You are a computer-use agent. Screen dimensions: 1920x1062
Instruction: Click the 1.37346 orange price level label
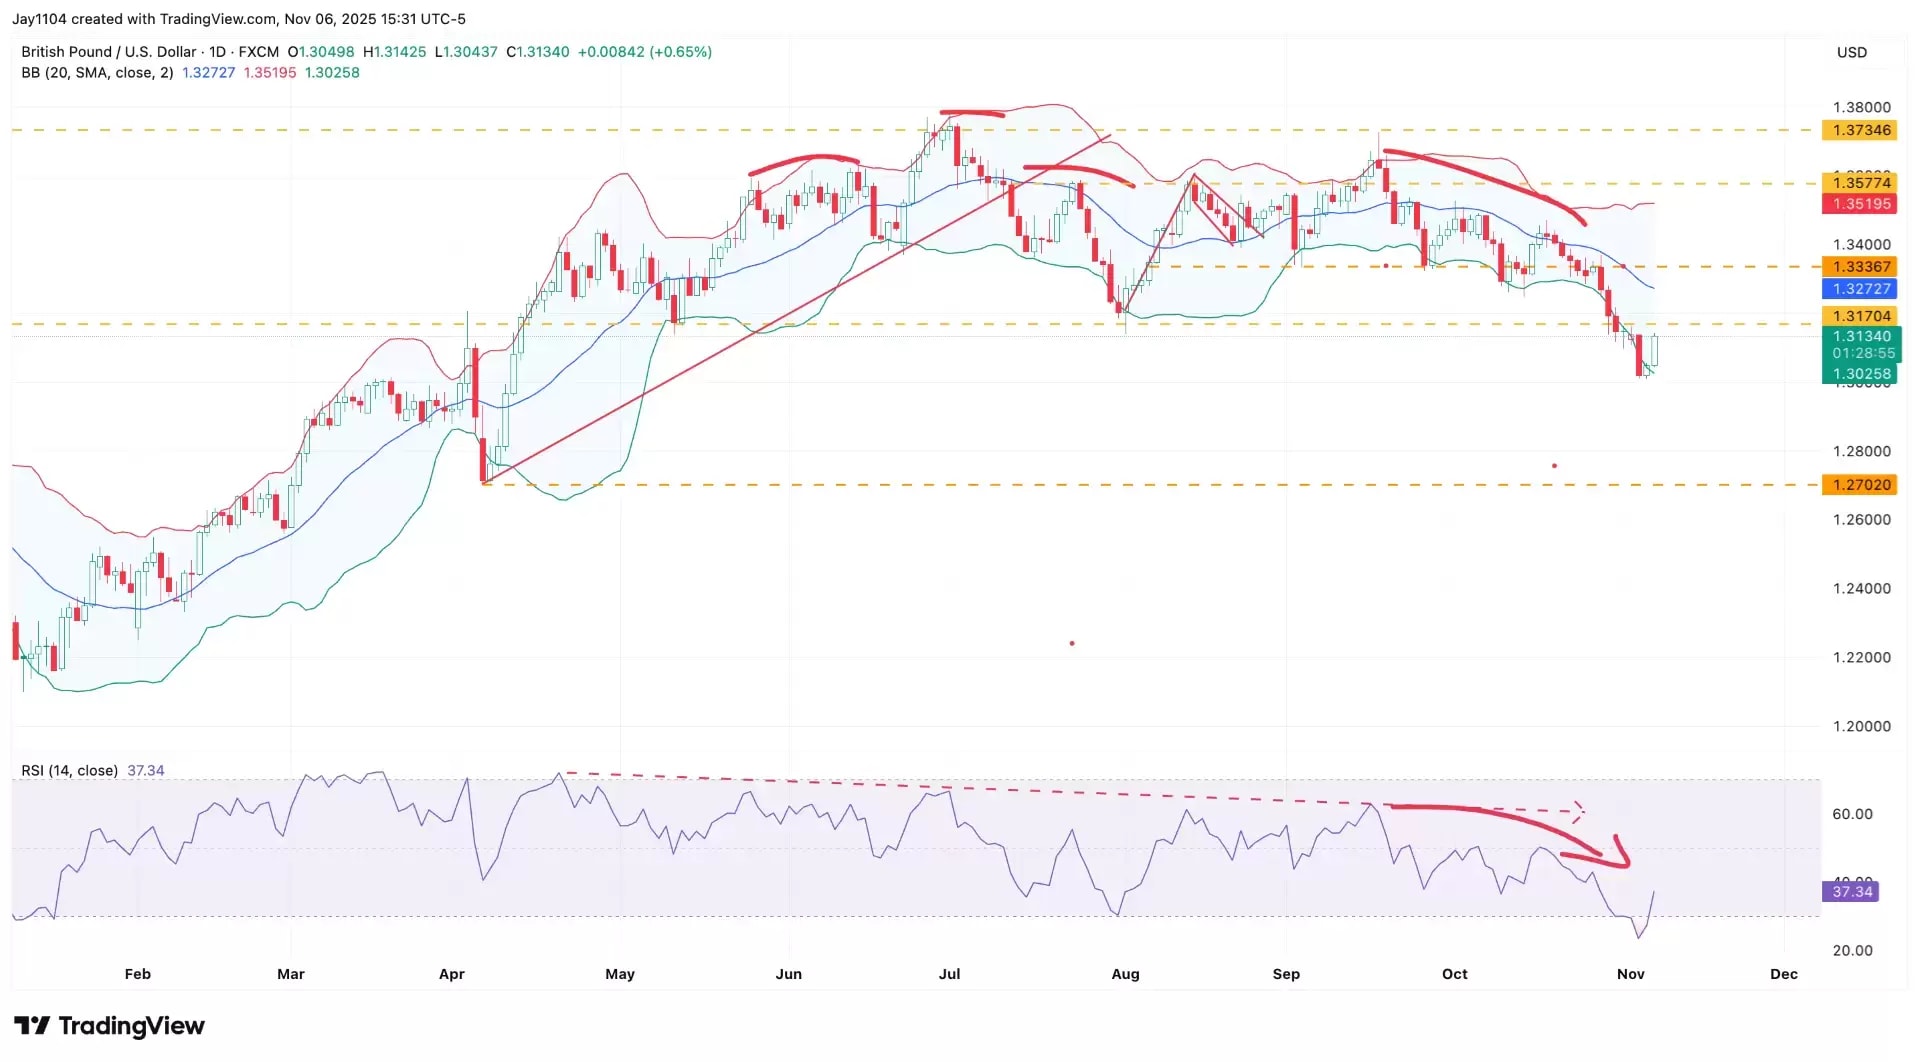click(x=1860, y=130)
